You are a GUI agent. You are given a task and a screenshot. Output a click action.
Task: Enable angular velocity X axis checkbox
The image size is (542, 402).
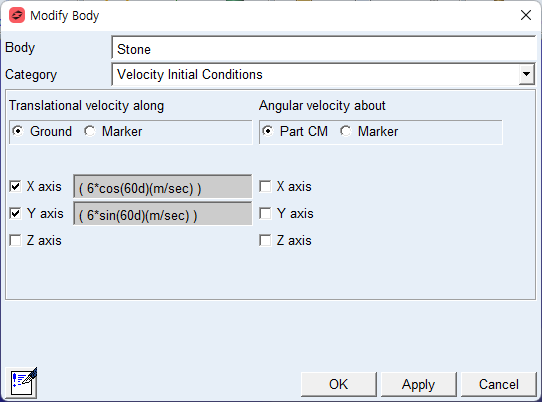(265, 186)
